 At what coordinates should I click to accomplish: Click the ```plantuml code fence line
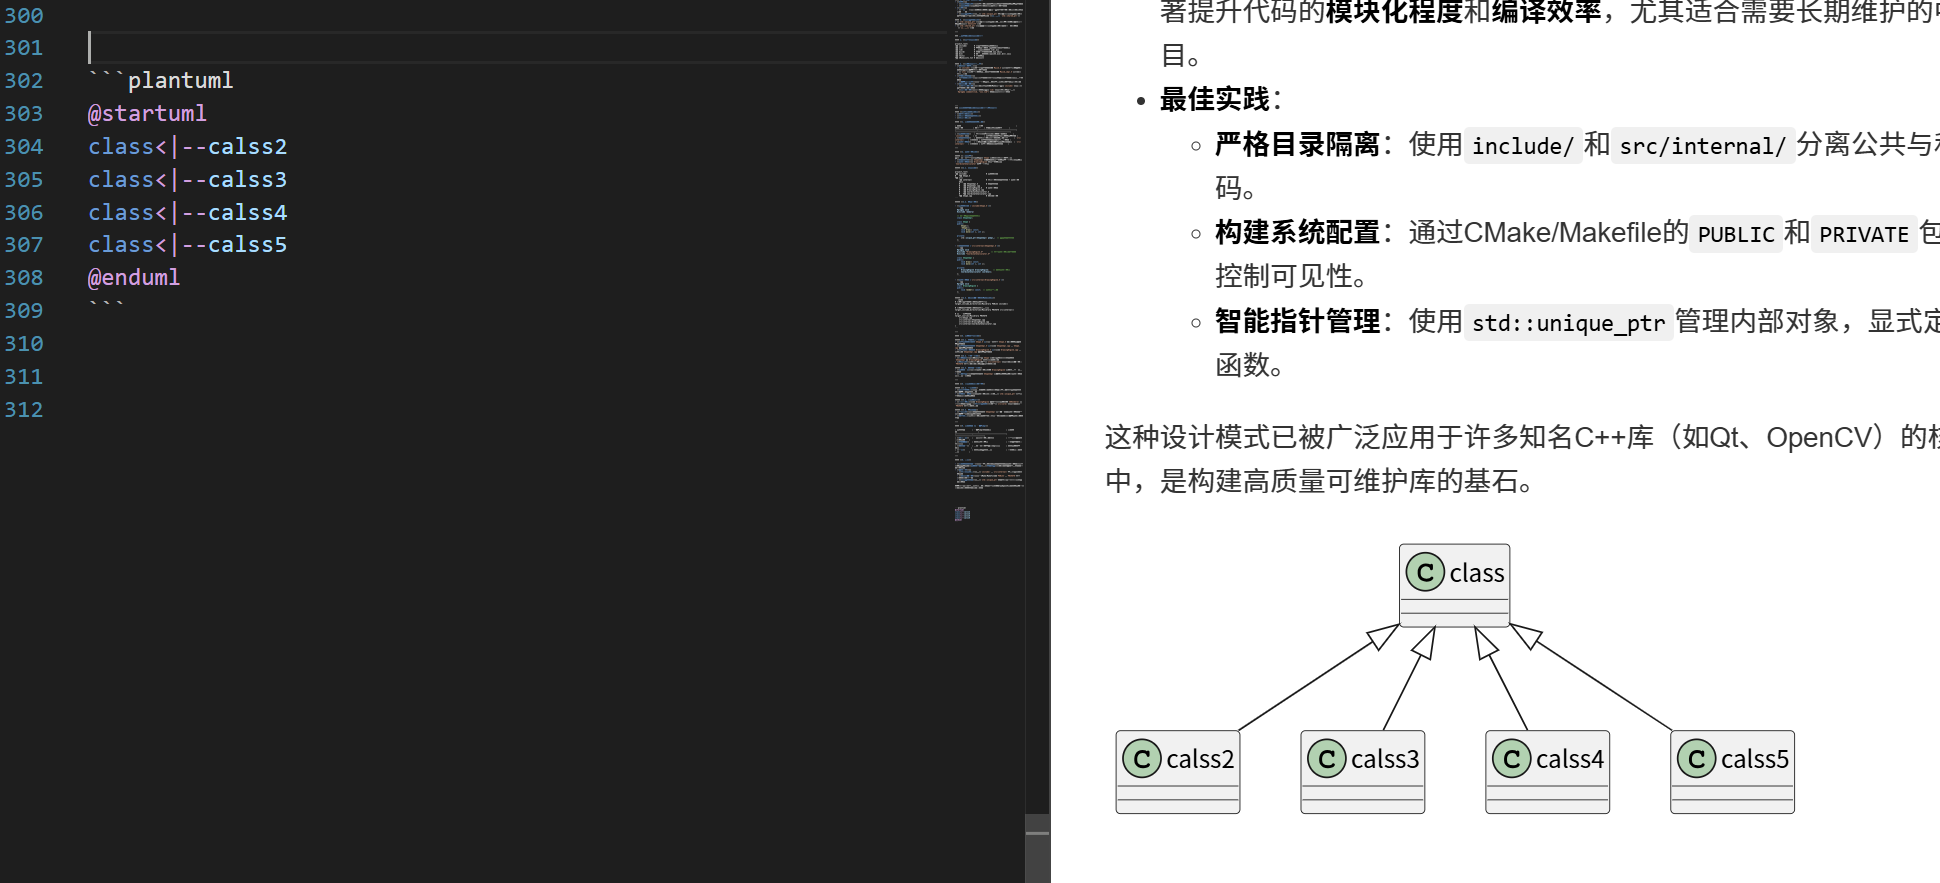click(x=160, y=80)
